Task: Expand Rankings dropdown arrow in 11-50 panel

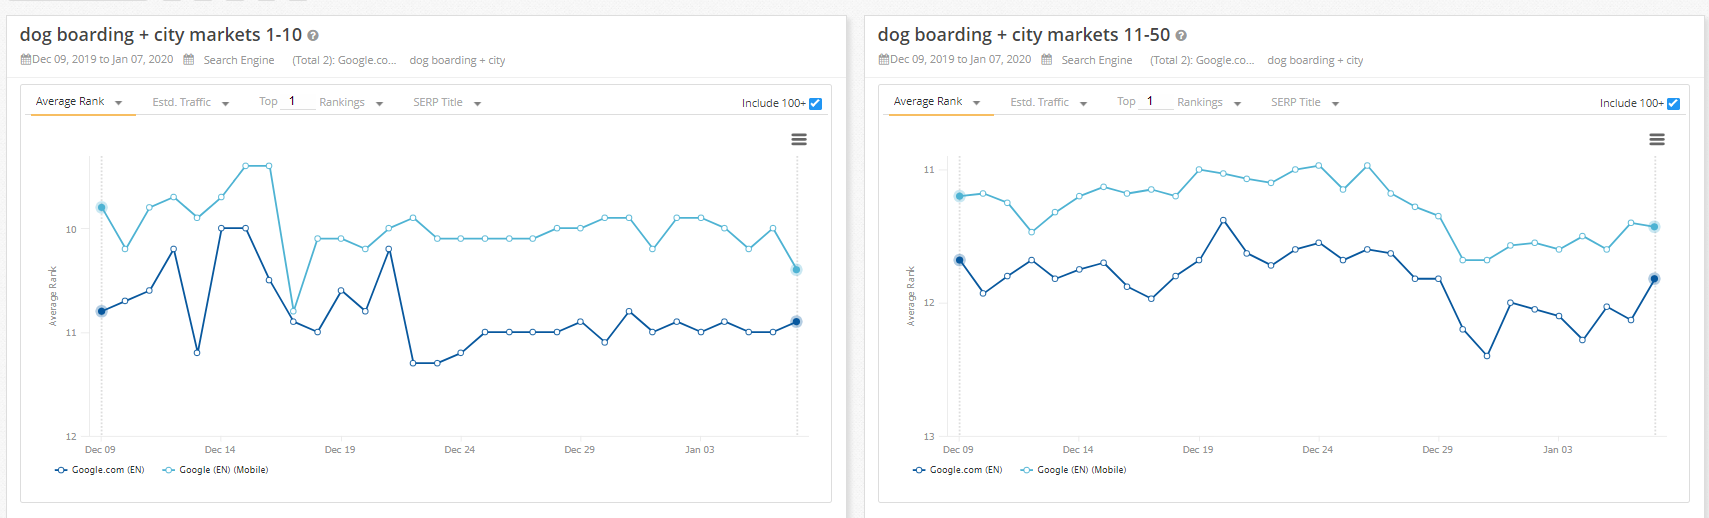Action: pos(1238,104)
